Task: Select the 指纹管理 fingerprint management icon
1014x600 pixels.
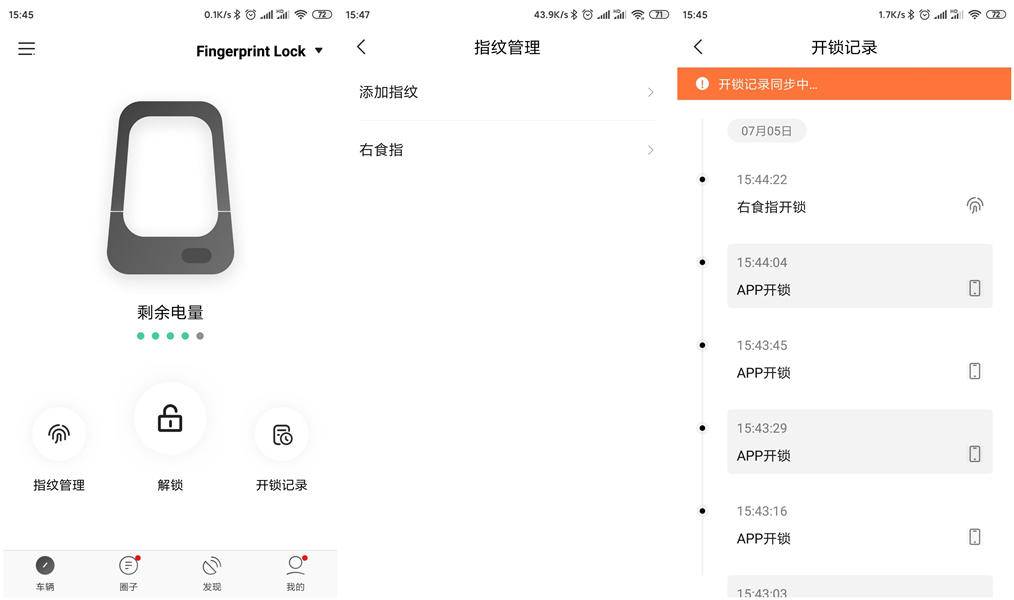Action: coord(59,434)
